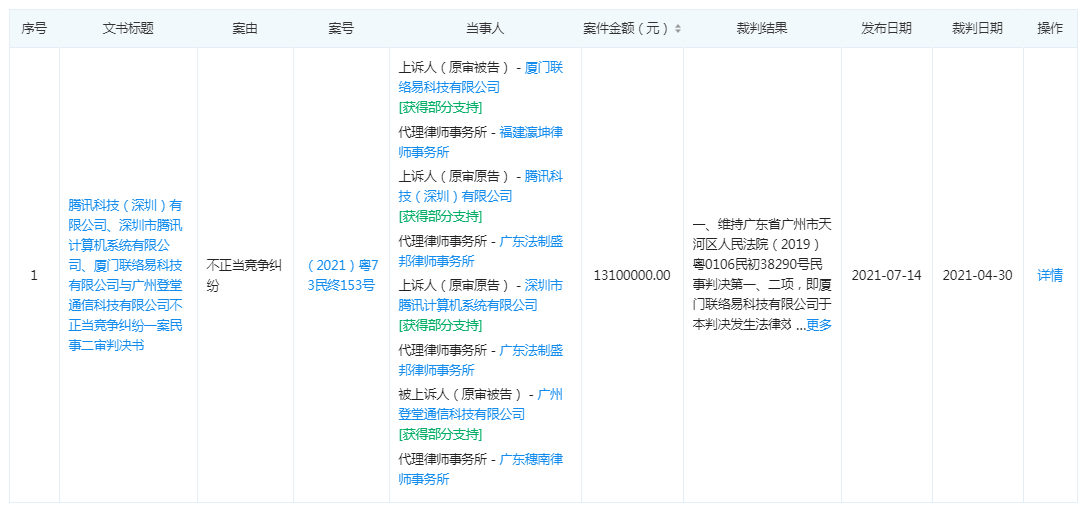Open 广东法制盛邦律师事务所 under 腾讯科技(深圳)

[x=480, y=251]
